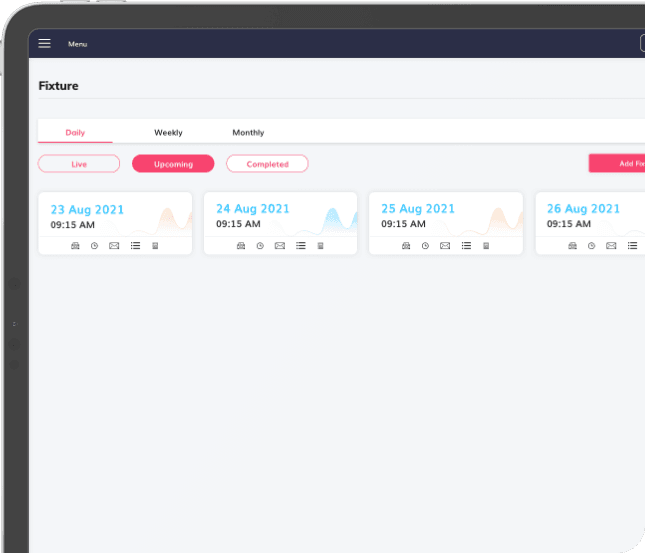Click clock icon on 26 Aug 2021 card
The width and height of the screenshot is (645, 553).
[591, 245]
